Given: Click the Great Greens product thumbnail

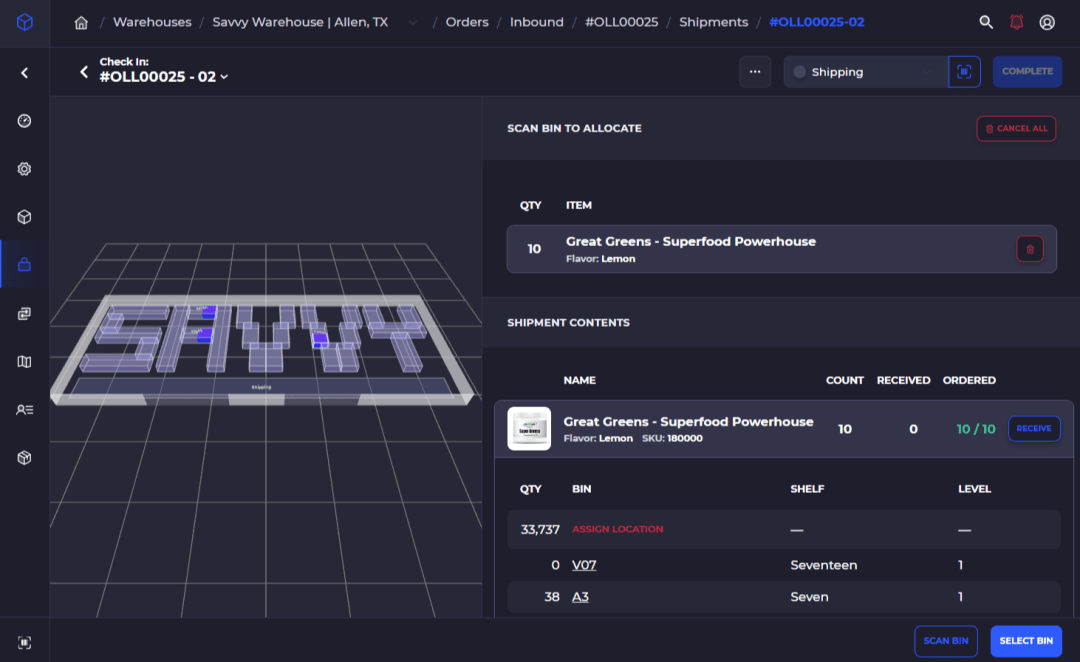Looking at the screenshot, I should (529, 428).
